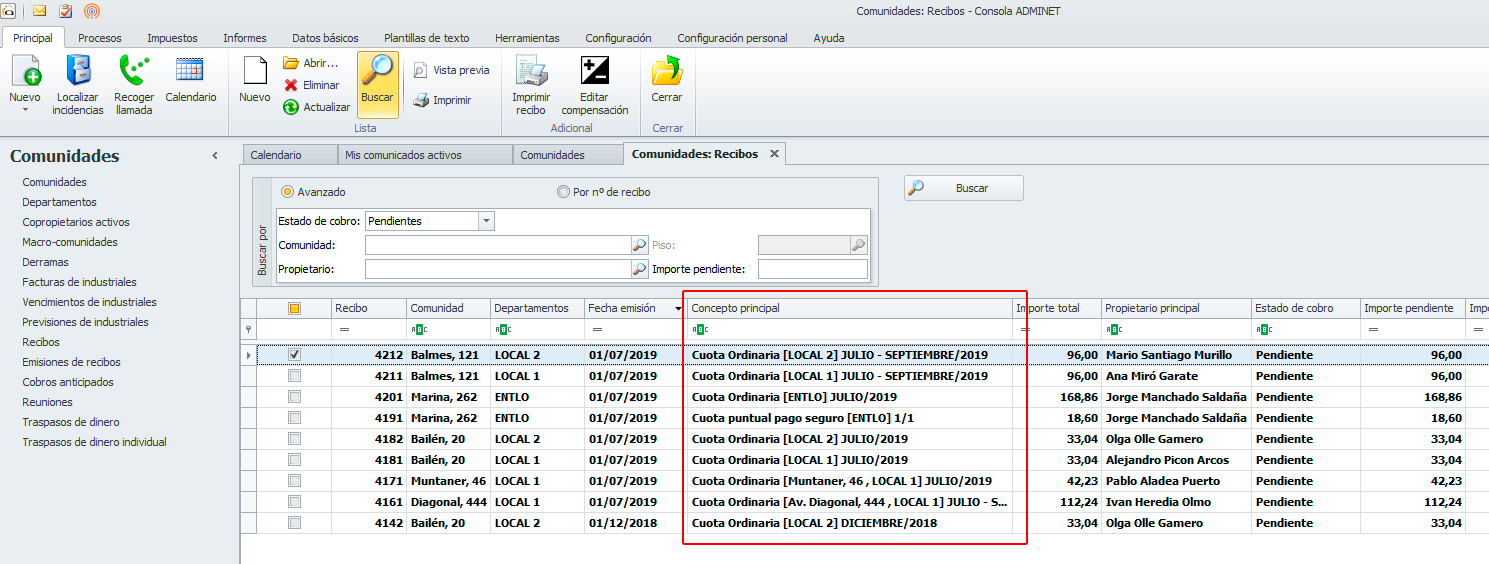Click the Imprimir printer button
Image resolution: width=1489 pixels, height=564 pixels.
(442, 100)
